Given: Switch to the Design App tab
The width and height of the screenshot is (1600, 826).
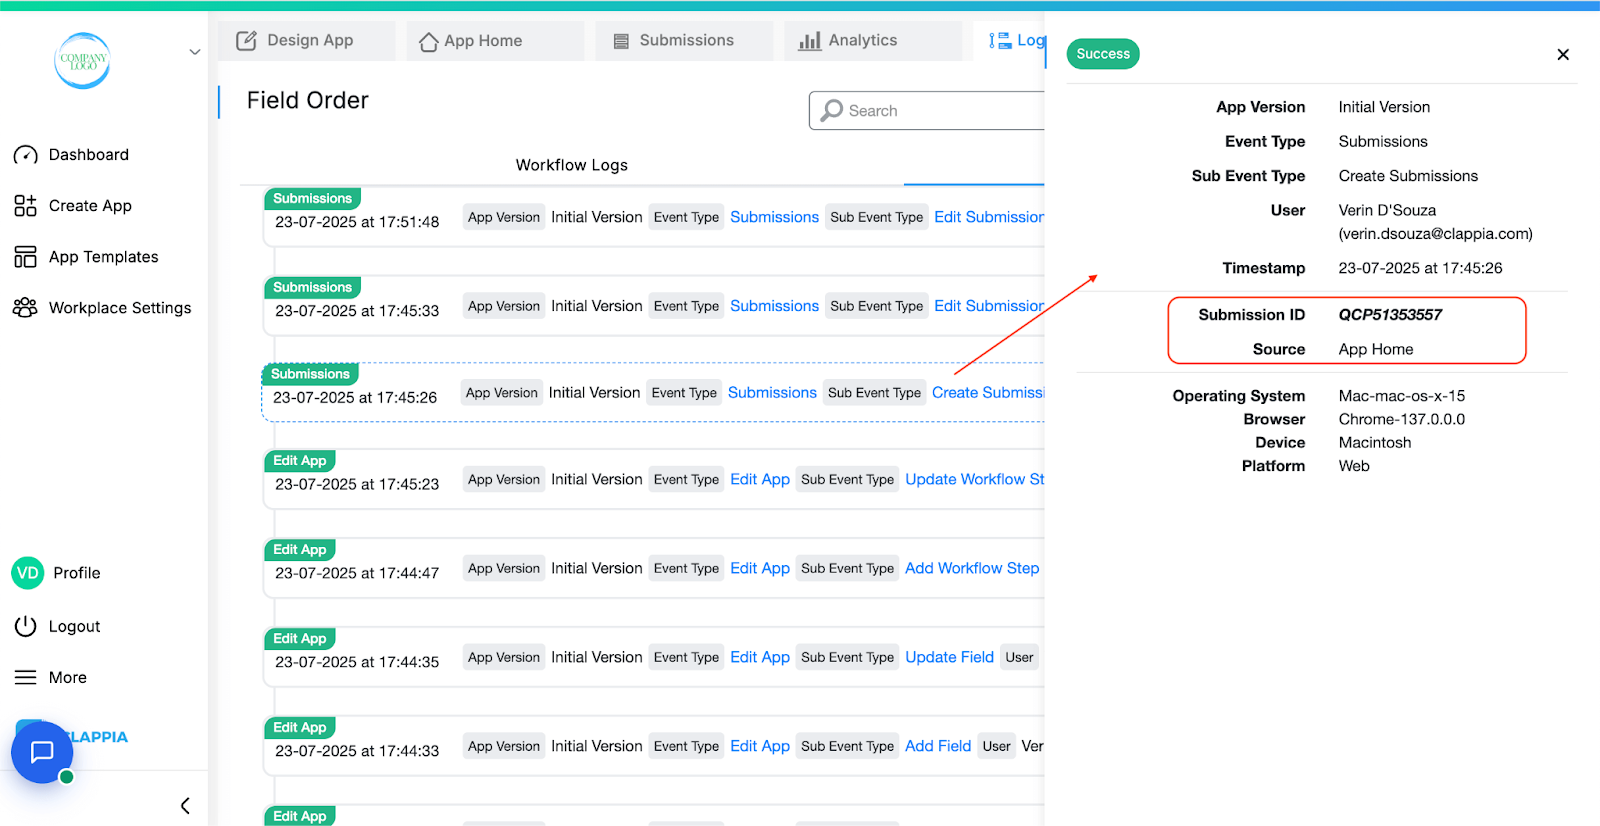Looking at the screenshot, I should 306,41.
